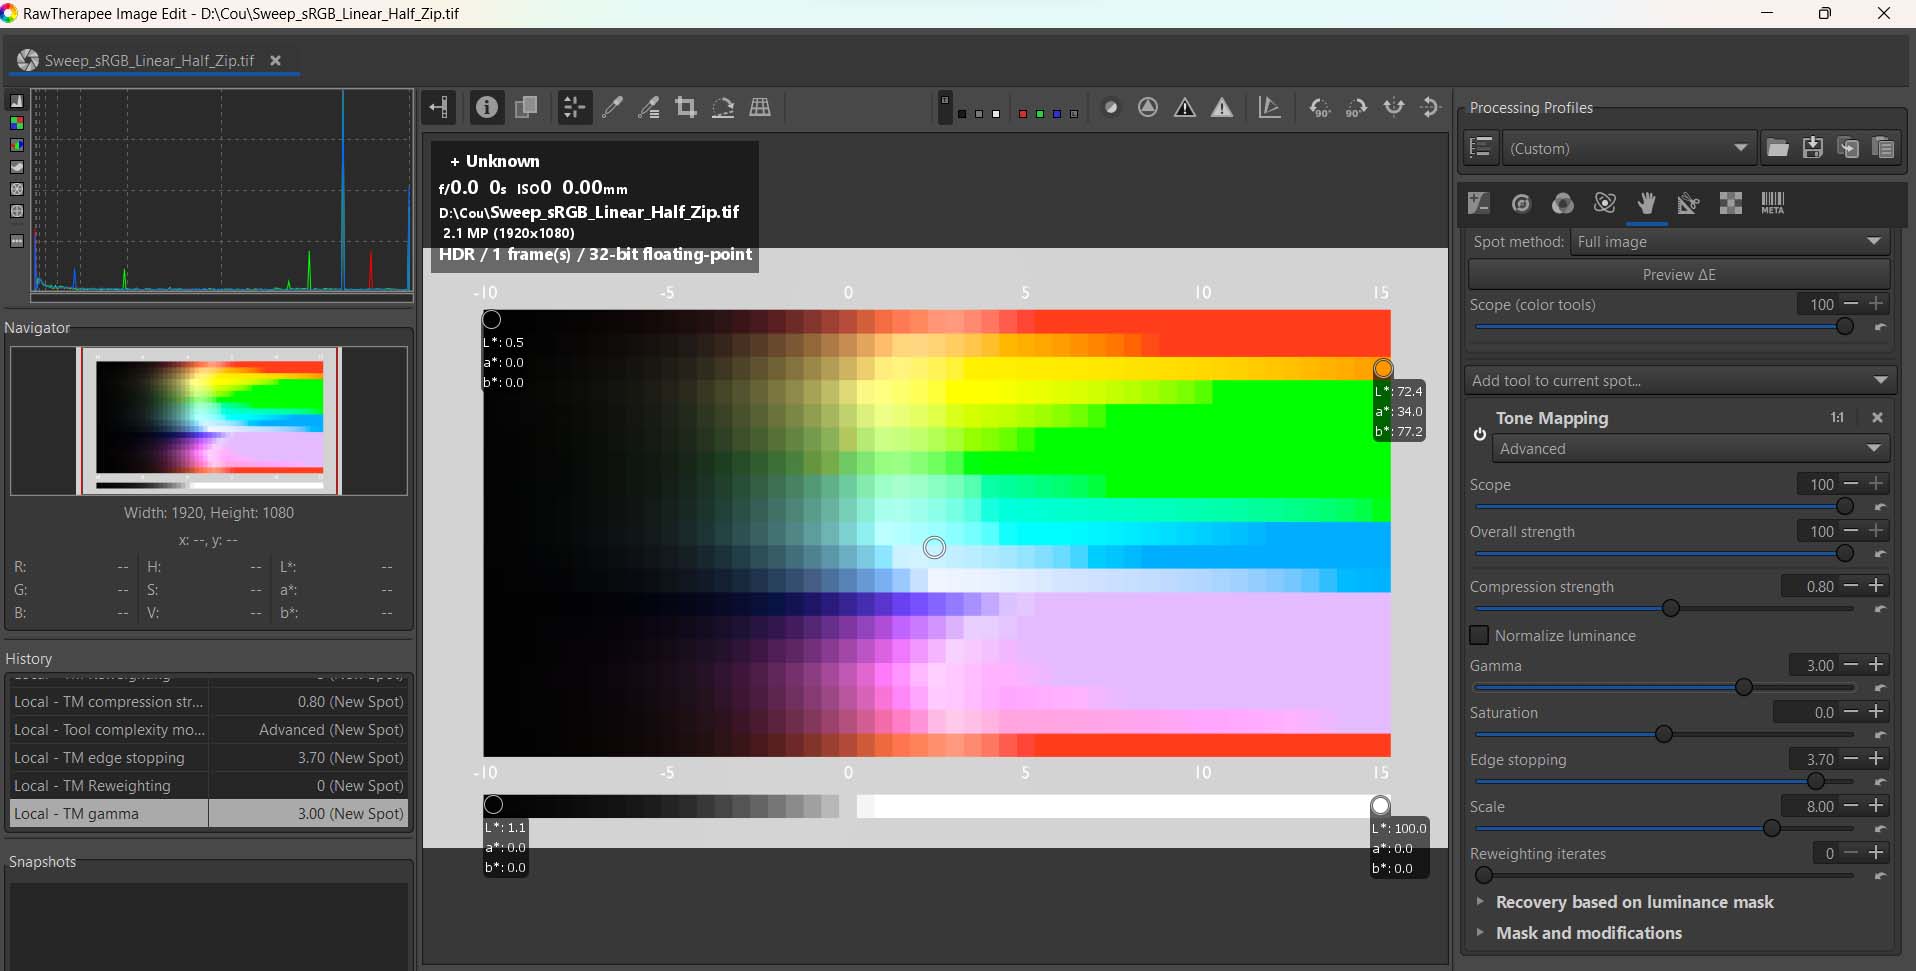Open the META metadata panel
The image size is (1916, 971).
[x=1773, y=204]
